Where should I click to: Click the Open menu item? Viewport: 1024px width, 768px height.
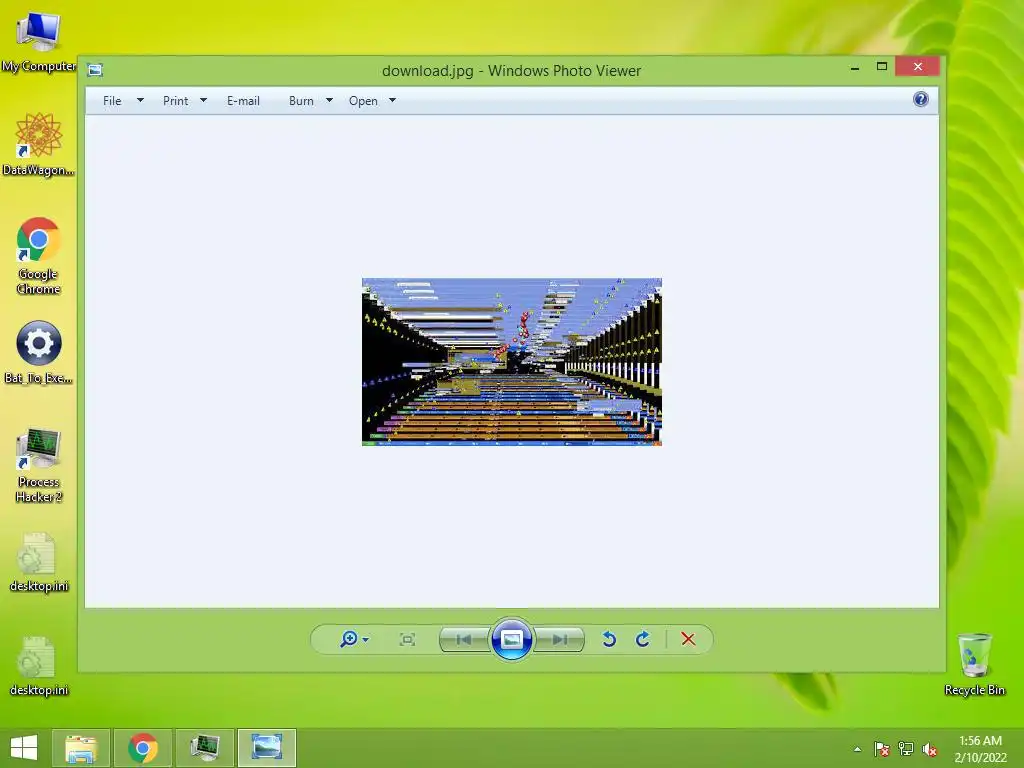tap(363, 101)
